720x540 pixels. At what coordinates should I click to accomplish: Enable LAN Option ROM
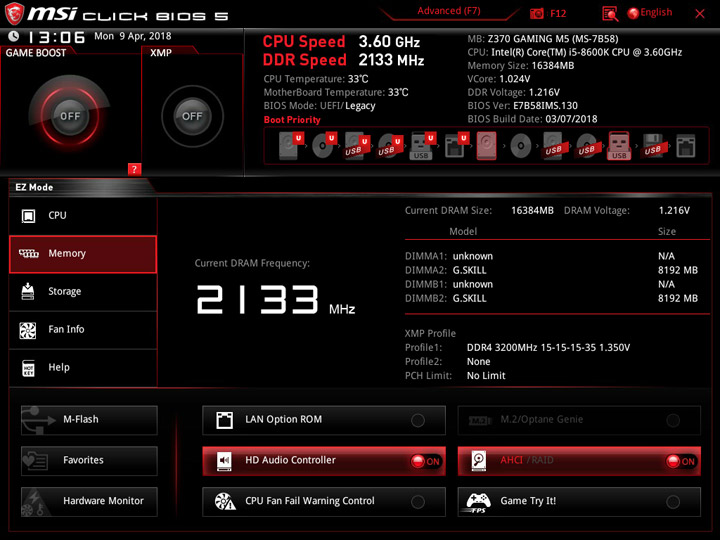click(x=324, y=420)
